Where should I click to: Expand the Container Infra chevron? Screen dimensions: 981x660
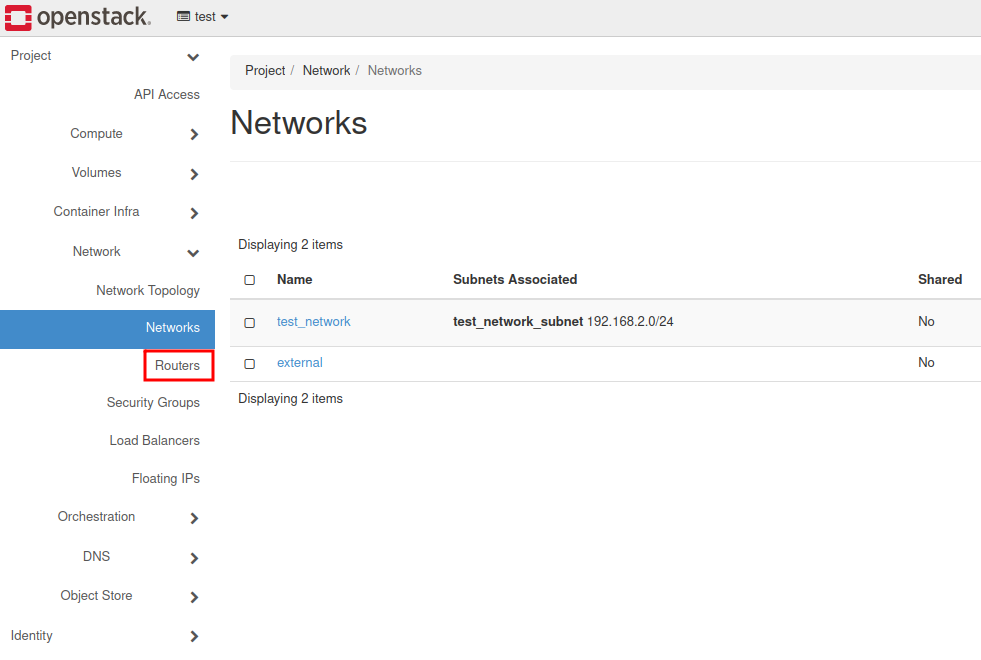194,213
